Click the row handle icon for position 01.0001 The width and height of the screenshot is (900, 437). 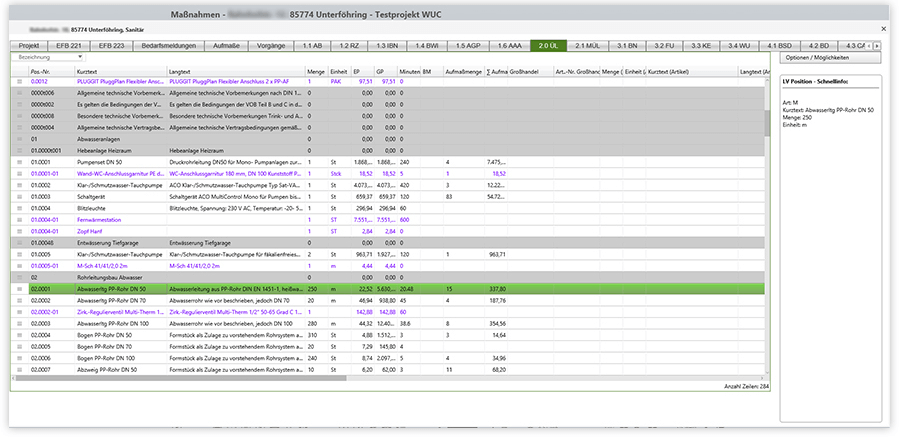[x=20, y=161]
